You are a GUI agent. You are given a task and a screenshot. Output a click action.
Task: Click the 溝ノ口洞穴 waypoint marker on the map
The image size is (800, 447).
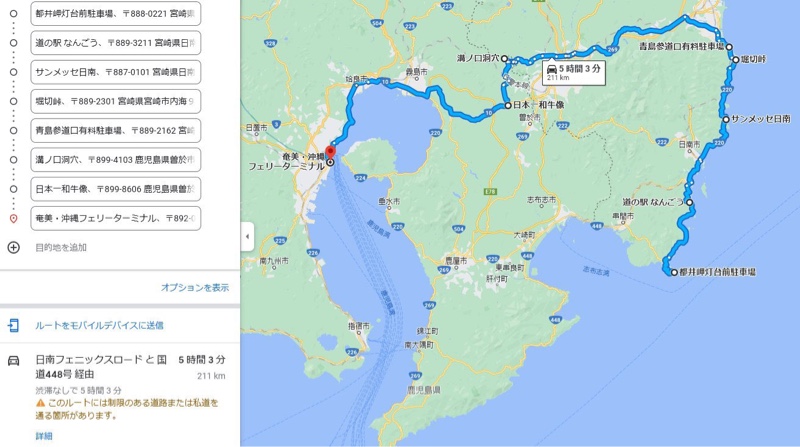click(504, 59)
